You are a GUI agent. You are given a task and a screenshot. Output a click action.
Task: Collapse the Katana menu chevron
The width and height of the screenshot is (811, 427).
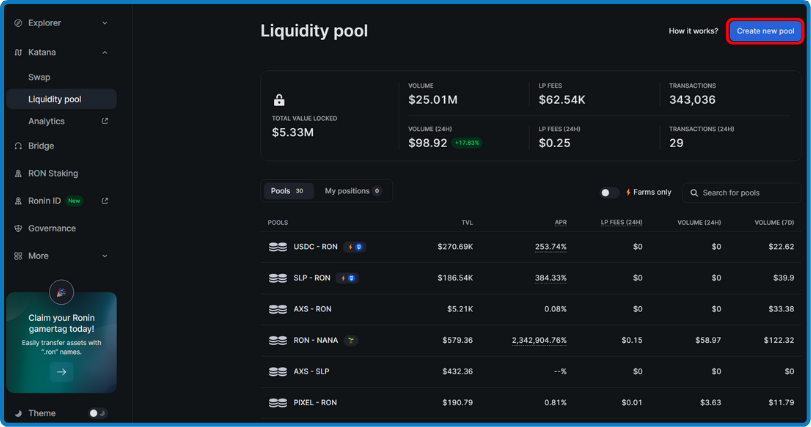(105, 52)
